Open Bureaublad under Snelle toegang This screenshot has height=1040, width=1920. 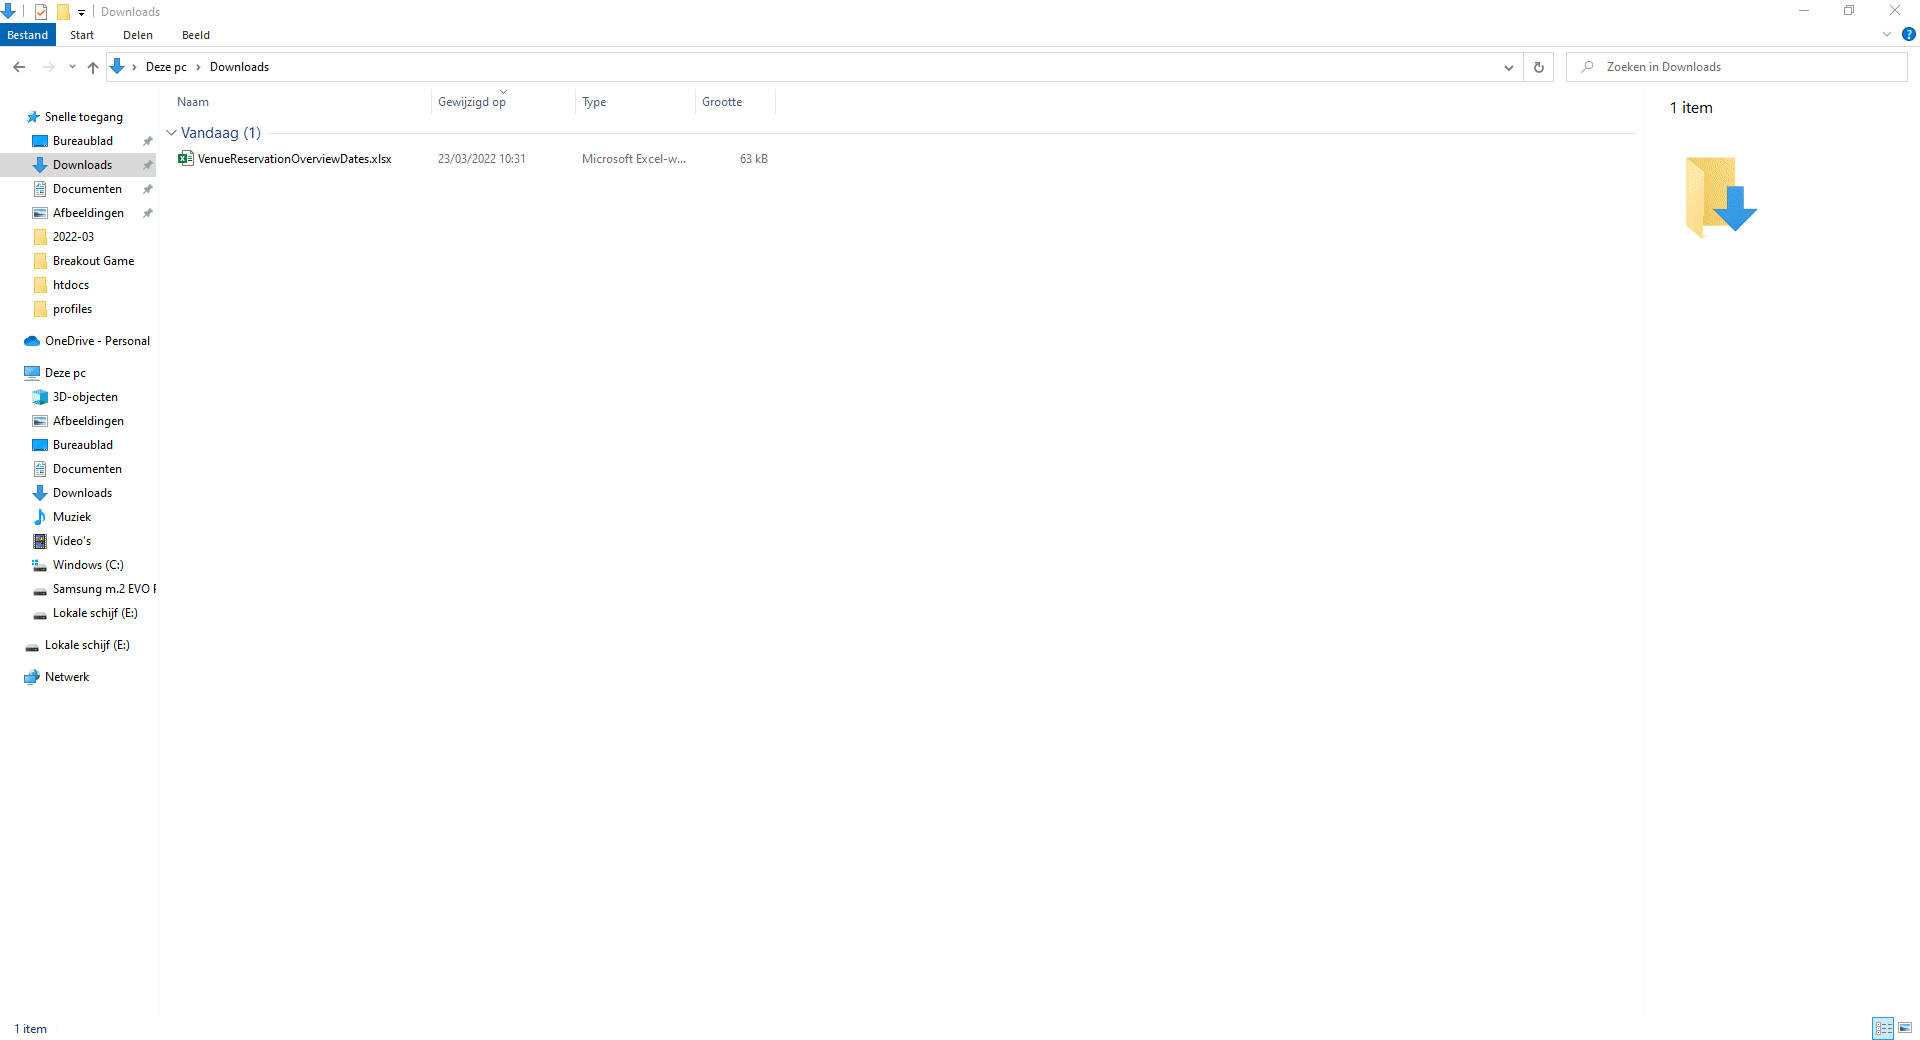[83, 141]
